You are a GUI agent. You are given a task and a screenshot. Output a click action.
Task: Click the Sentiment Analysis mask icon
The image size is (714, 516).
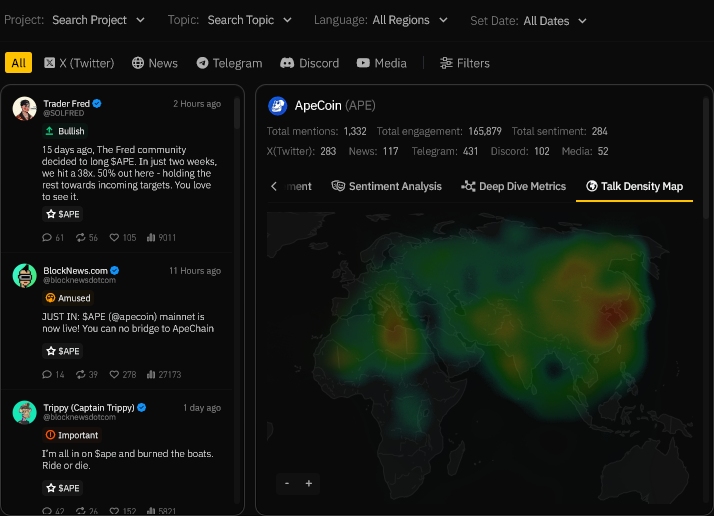point(338,186)
